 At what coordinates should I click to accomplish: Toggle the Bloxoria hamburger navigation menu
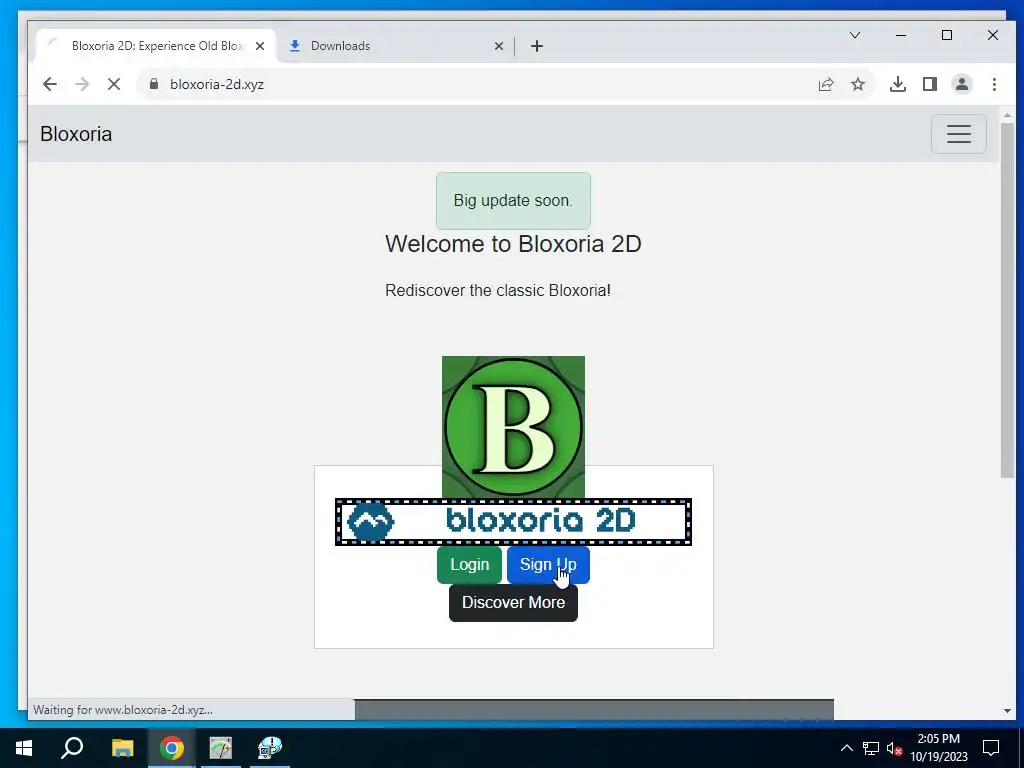click(959, 134)
